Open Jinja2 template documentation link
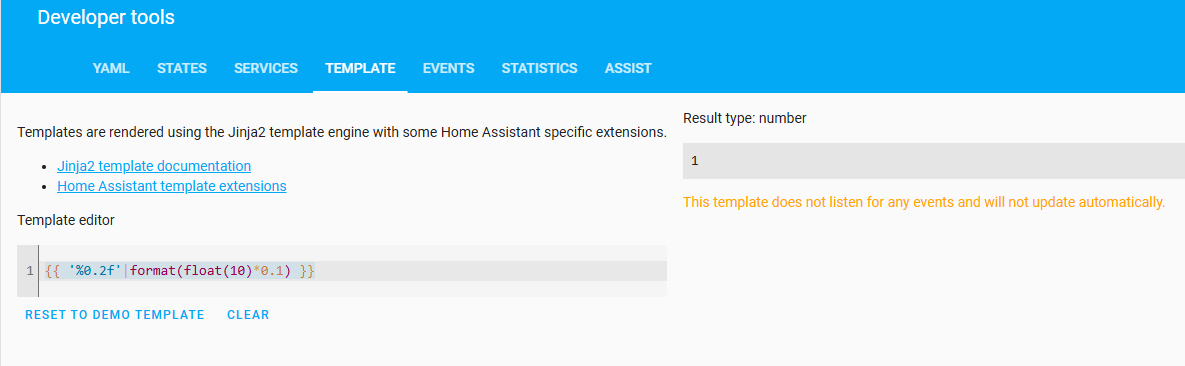Viewport: 1185px width, 366px height. pyautogui.click(x=154, y=166)
